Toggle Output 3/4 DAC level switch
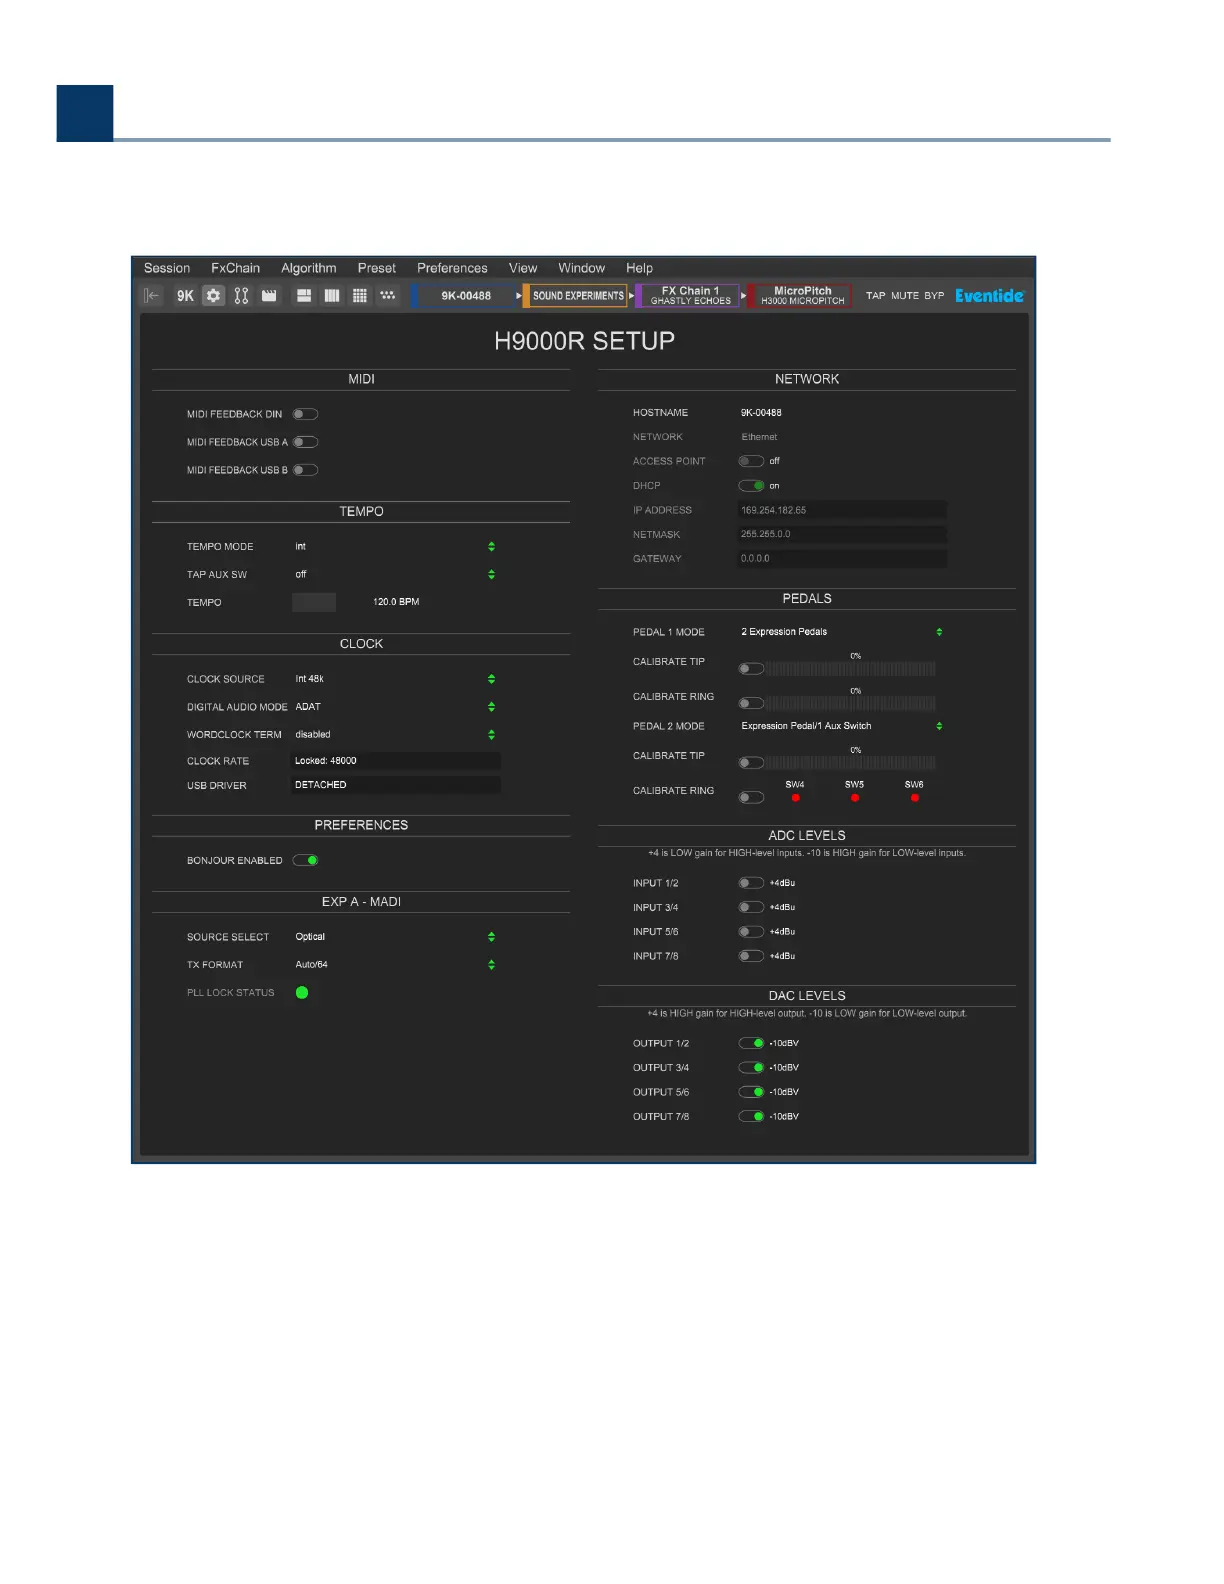Image resolution: width=1224 pixels, height=1584 pixels. (751, 1068)
